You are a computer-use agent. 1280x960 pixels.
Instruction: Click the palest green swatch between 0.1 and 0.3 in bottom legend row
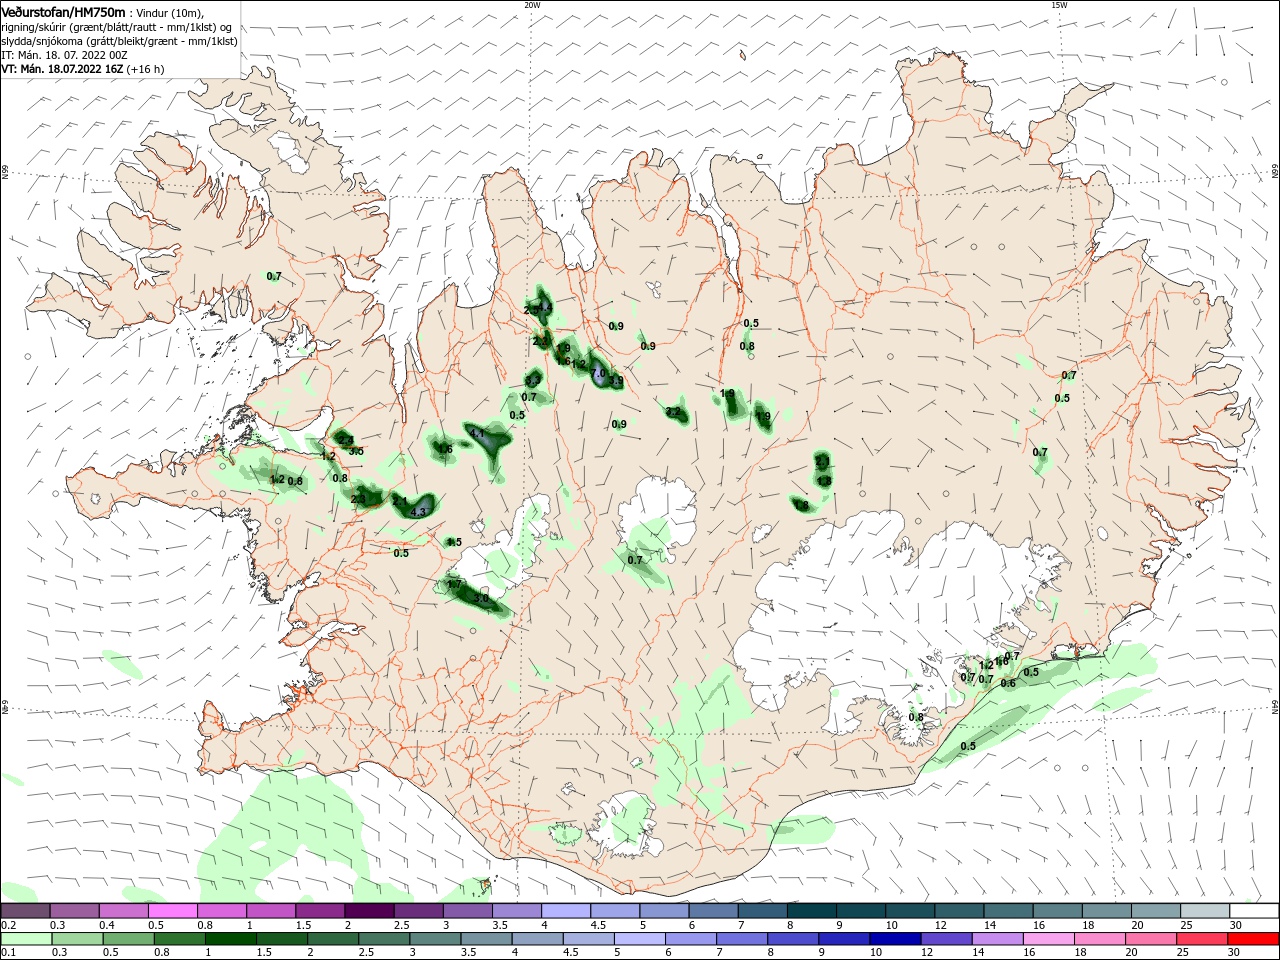[25, 939]
